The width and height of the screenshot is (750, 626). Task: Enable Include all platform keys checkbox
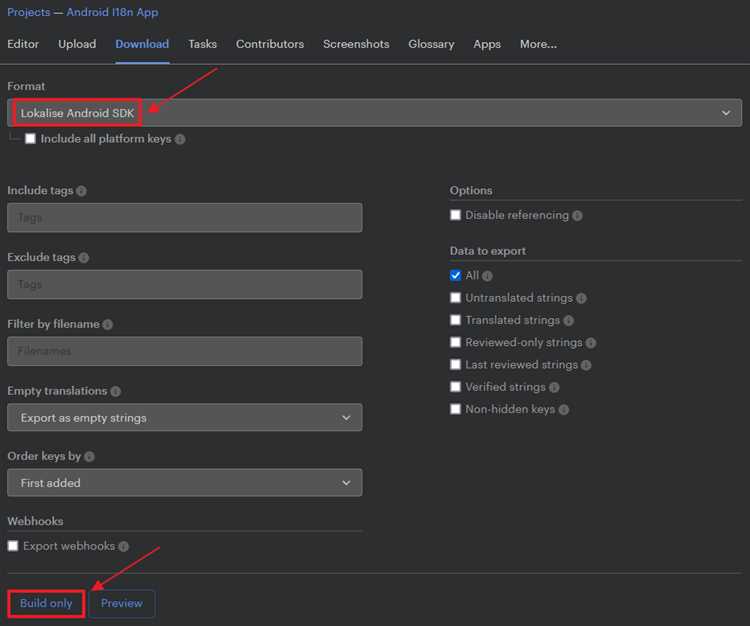click(30, 139)
